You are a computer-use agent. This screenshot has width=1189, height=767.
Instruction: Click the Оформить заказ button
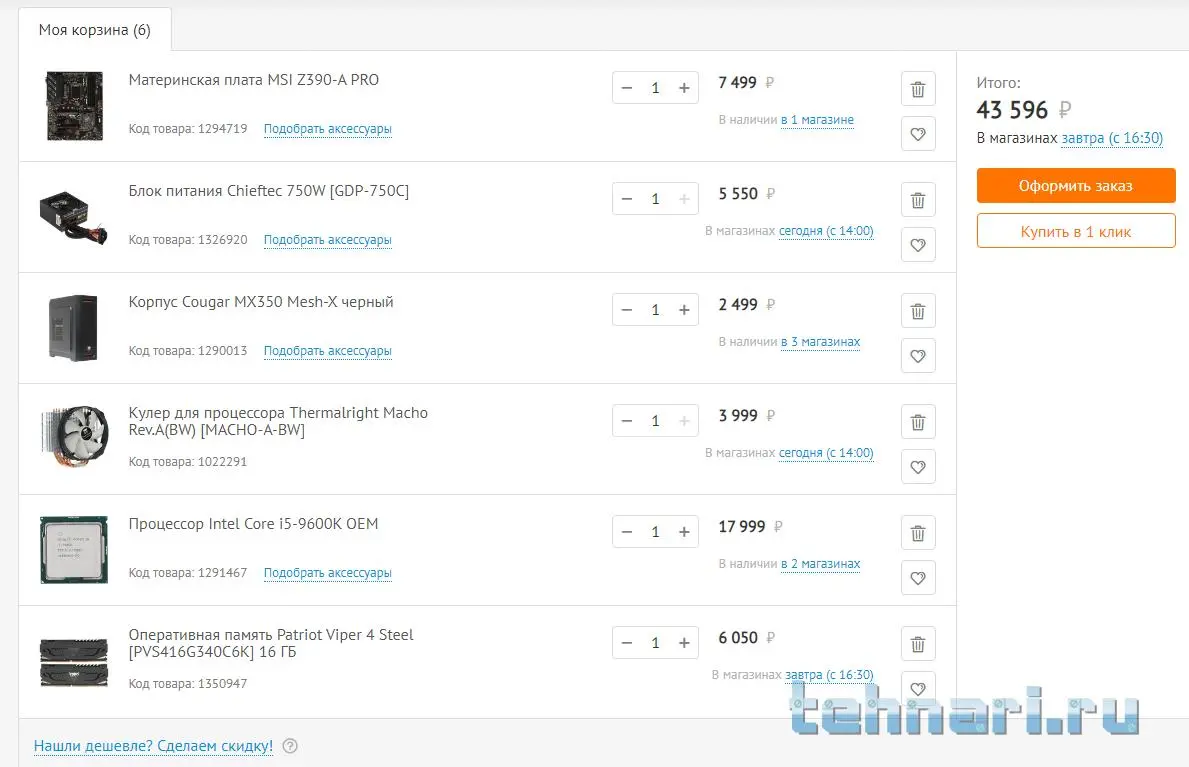(x=1075, y=186)
